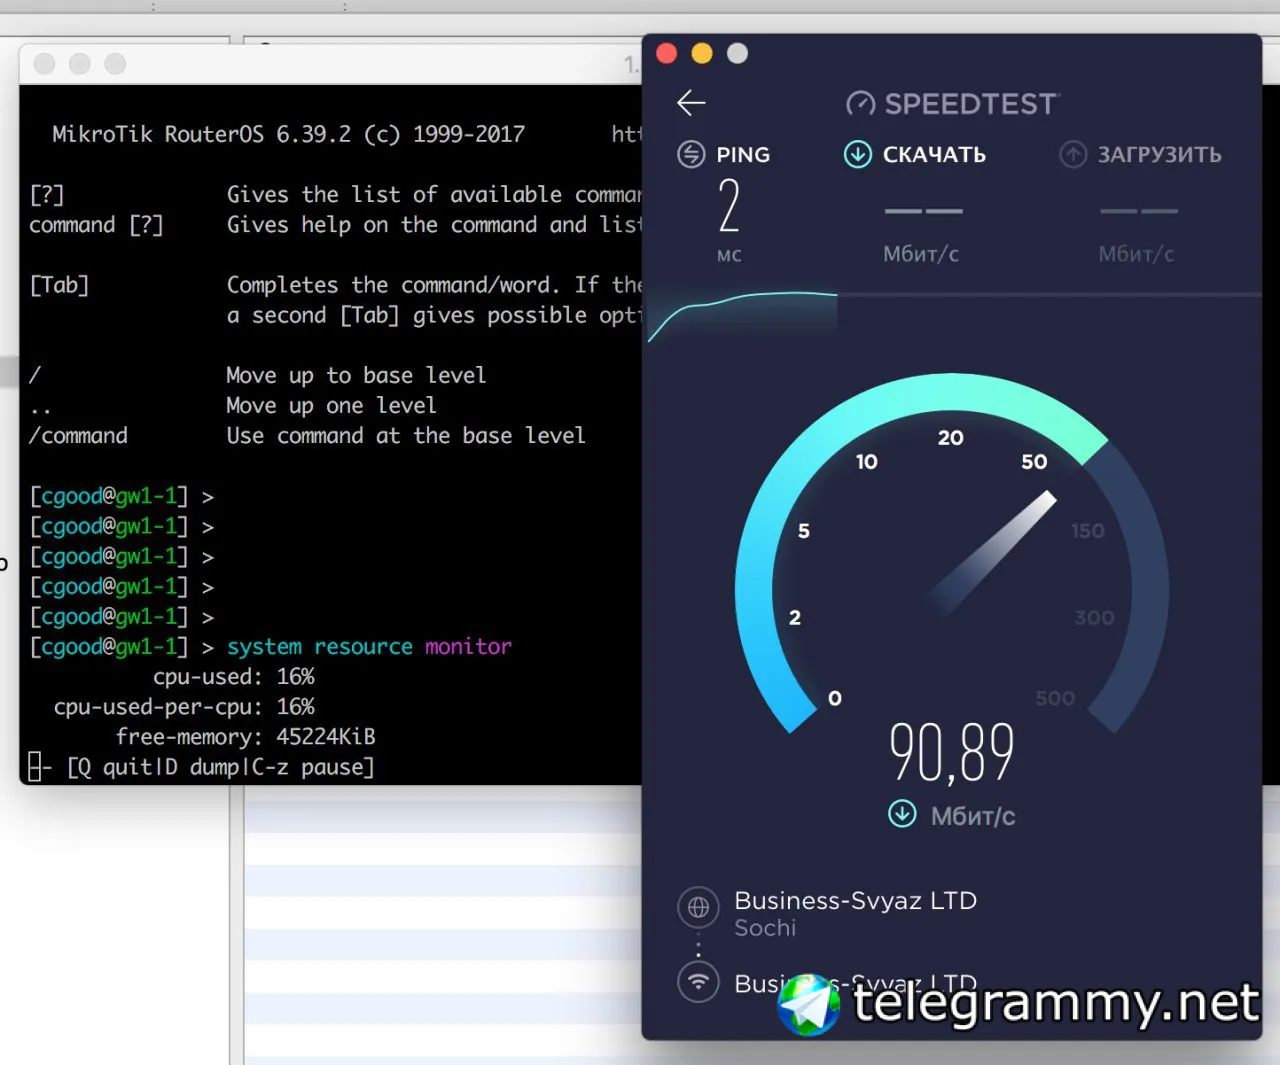Click the gauge tick label 500

pyautogui.click(x=1055, y=698)
